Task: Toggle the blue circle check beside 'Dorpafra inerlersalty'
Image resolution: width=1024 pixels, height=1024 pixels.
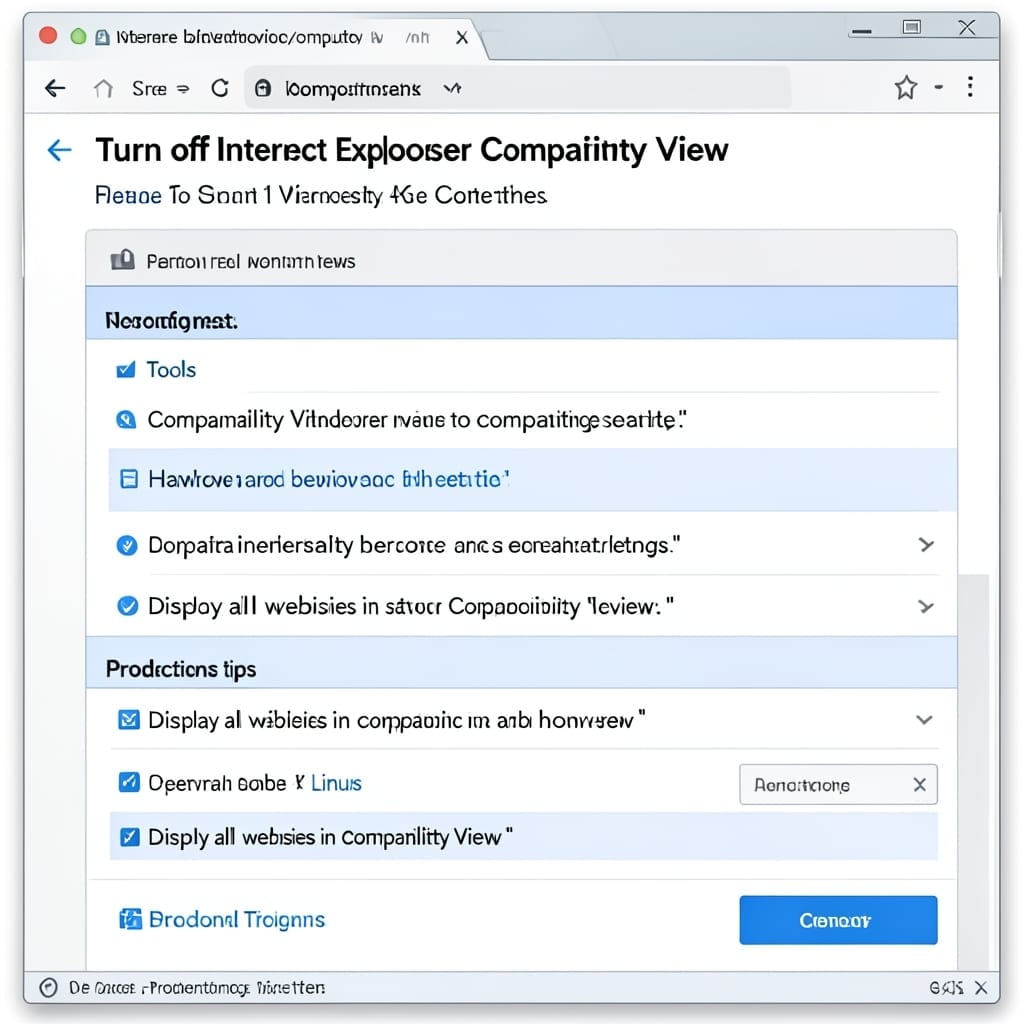Action: point(127,545)
